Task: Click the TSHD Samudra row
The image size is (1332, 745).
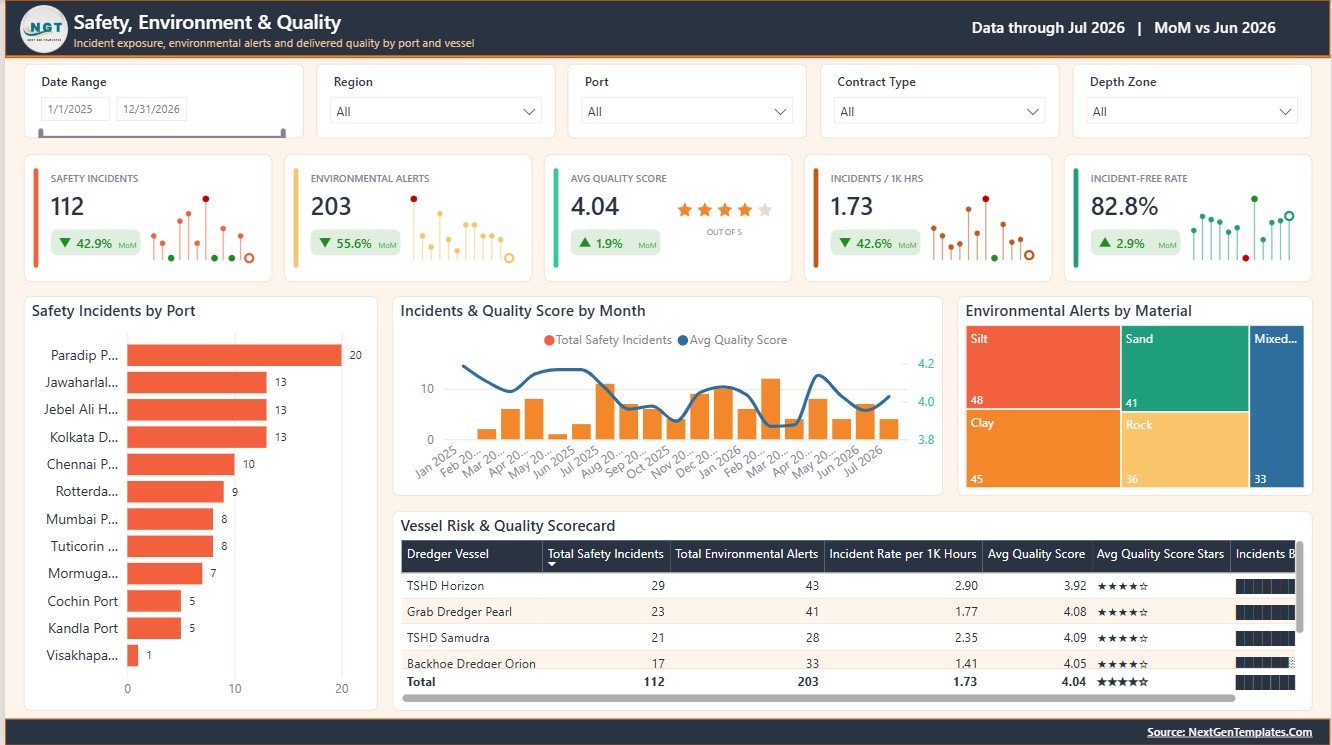Action: coord(848,638)
